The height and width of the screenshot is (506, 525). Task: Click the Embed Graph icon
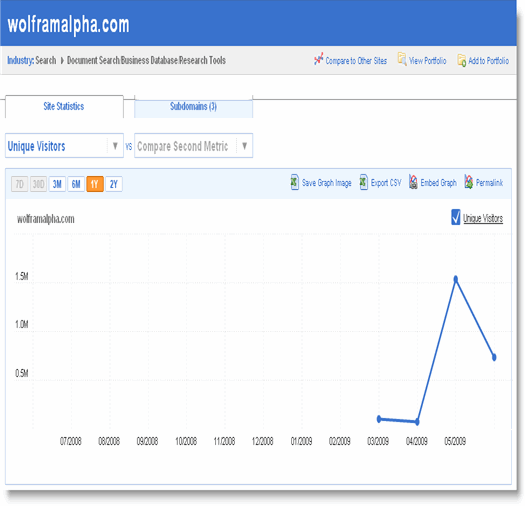pos(413,183)
